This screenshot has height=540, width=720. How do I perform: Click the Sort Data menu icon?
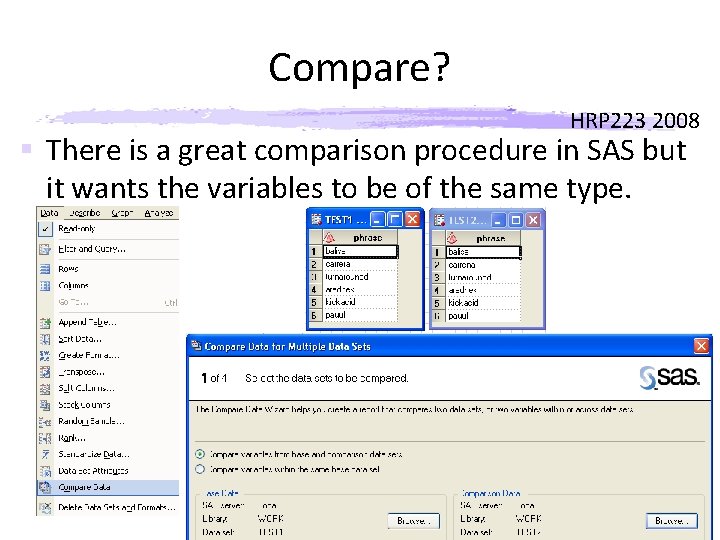pyautogui.click(x=45, y=339)
